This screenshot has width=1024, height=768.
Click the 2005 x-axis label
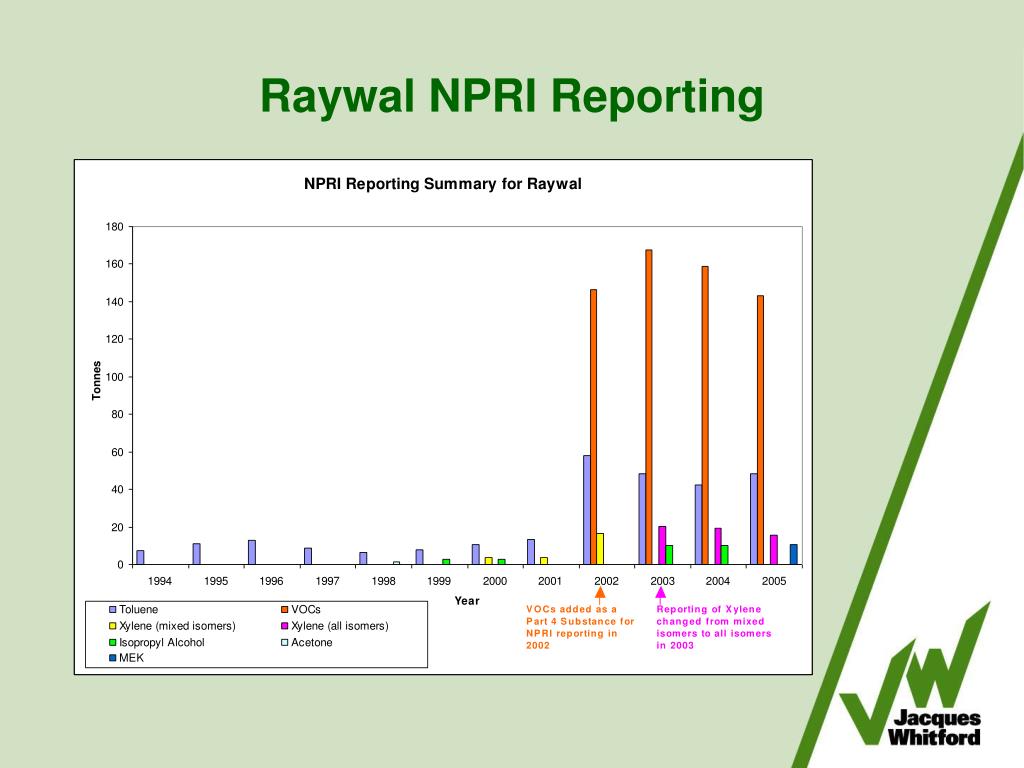point(774,581)
